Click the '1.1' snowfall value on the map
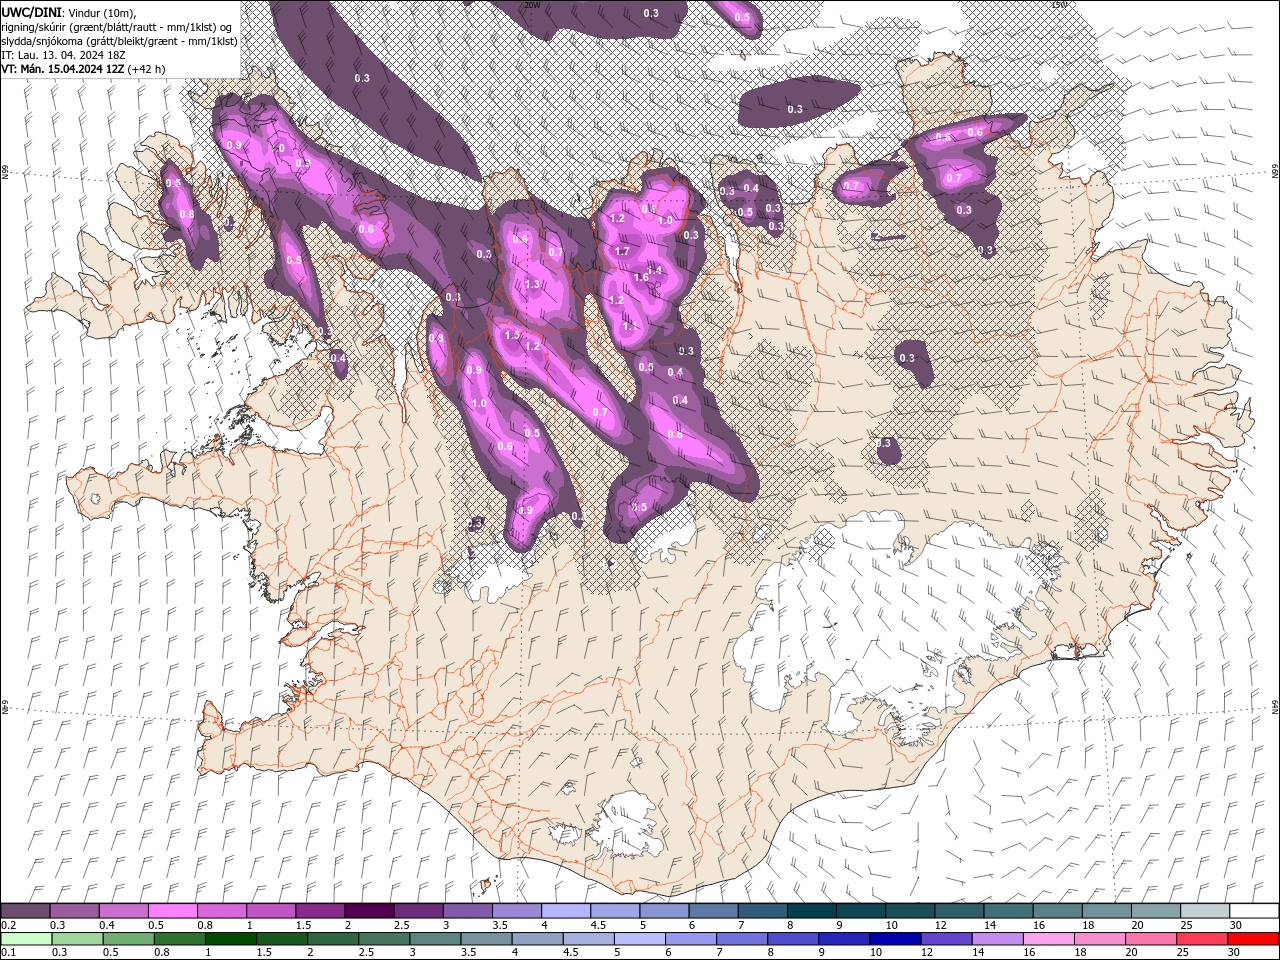Screen dimensions: 1280x960 pyautogui.click(x=630, y=326)
